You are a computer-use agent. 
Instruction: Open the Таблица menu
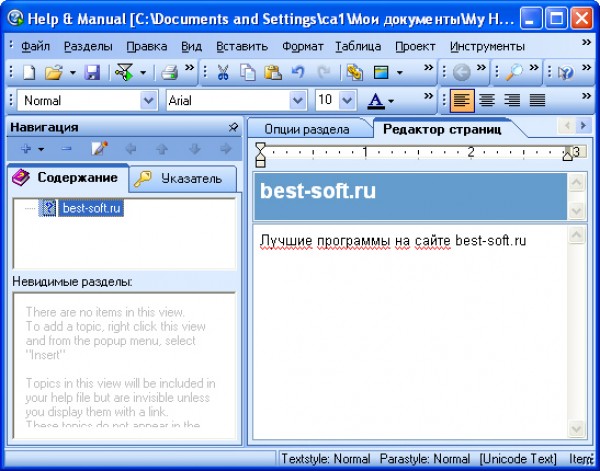pyautogui.click(x=358, y=46)
